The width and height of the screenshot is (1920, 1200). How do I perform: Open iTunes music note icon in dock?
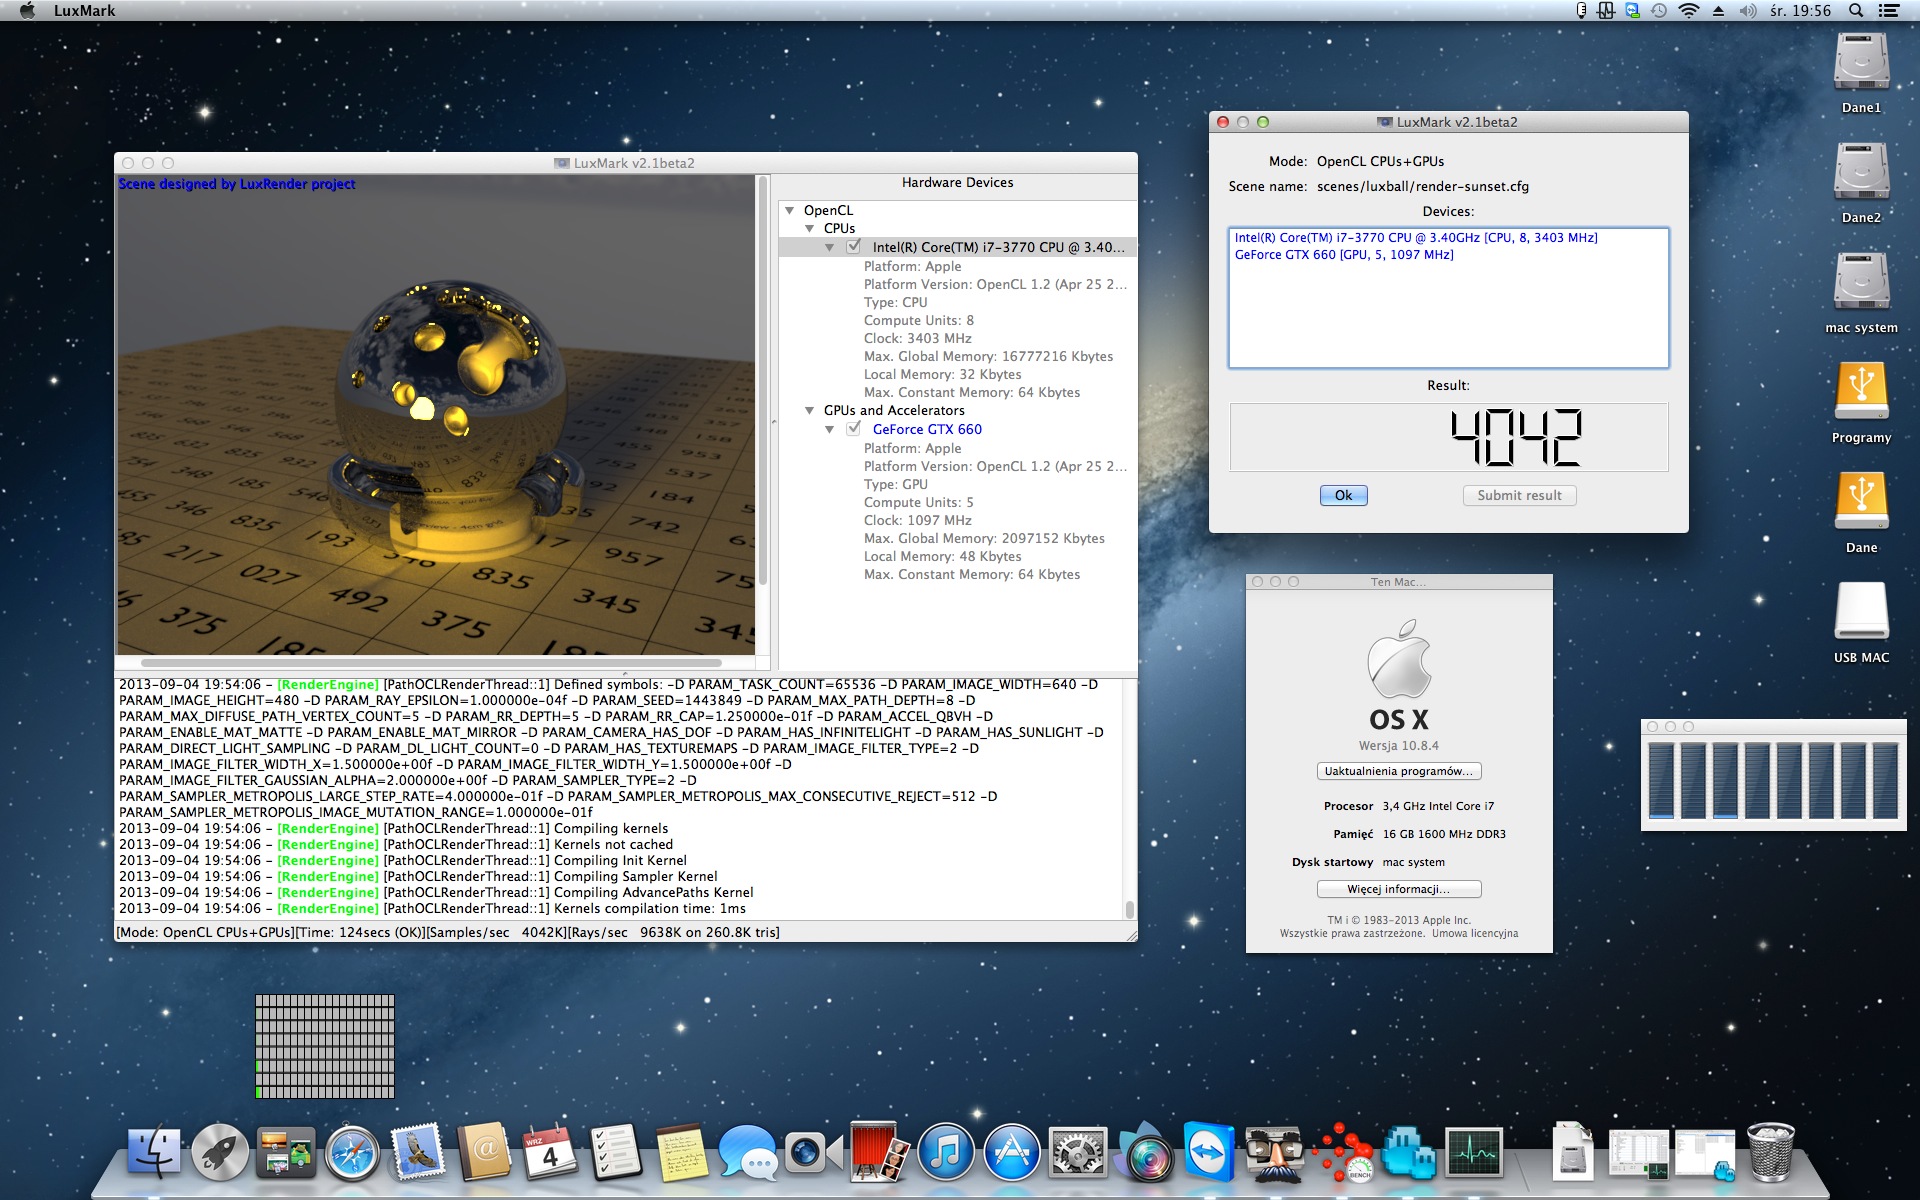click(x=946, y=1153)
